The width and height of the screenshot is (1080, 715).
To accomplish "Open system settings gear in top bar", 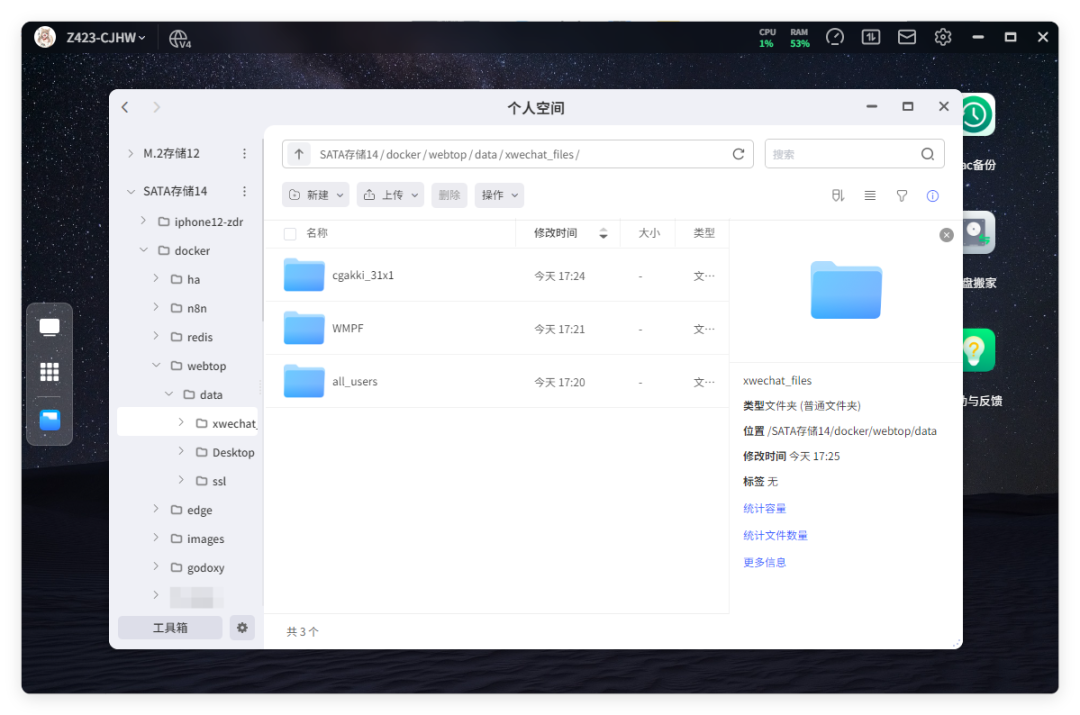I will pos(942,37).
